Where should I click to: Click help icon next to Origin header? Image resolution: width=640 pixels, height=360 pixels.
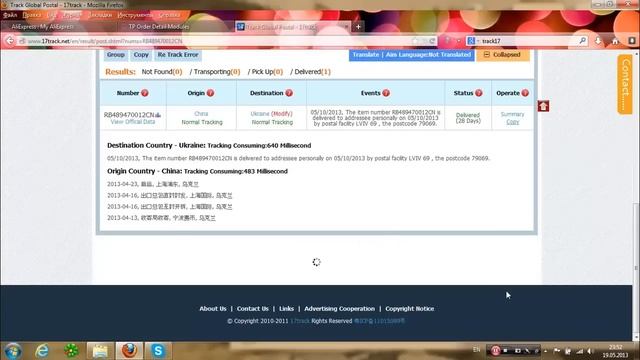pos(211,93)
